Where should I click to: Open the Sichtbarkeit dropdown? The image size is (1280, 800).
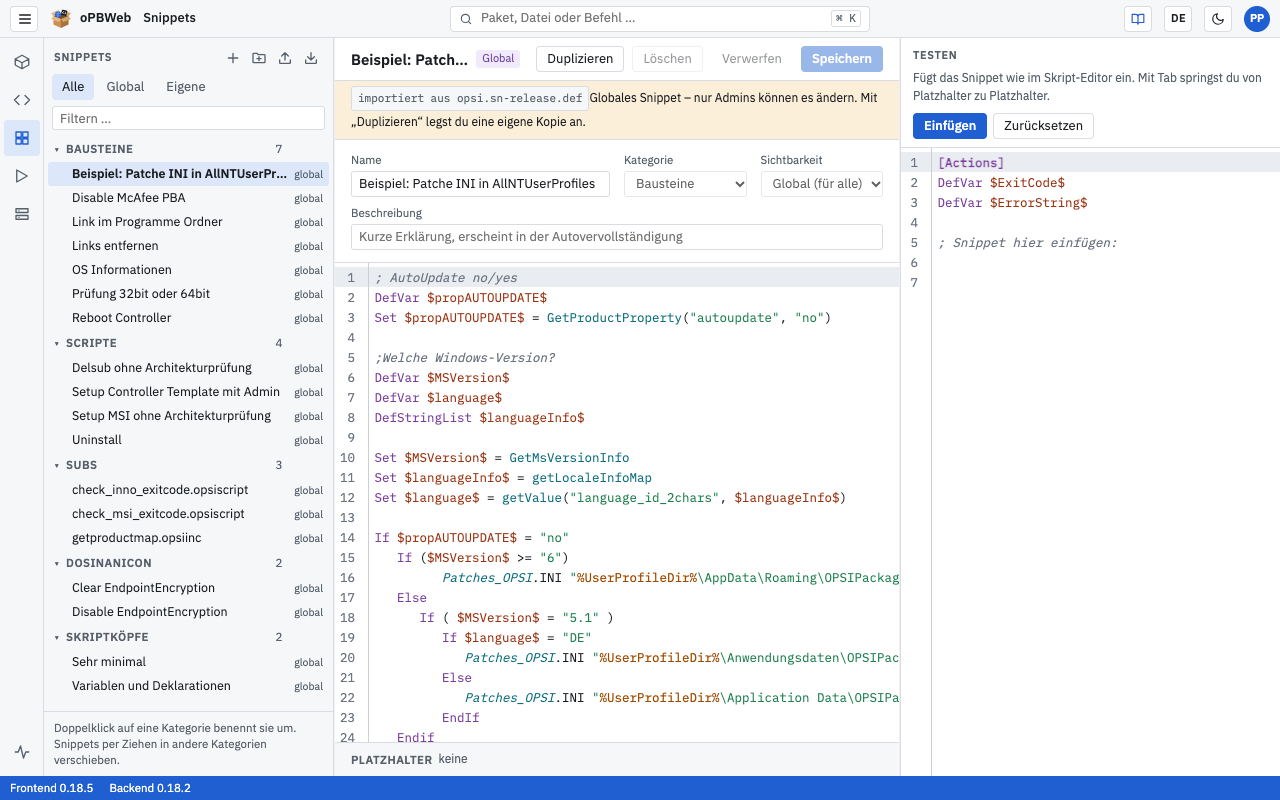pyautogui.click(x=822, y=184)
